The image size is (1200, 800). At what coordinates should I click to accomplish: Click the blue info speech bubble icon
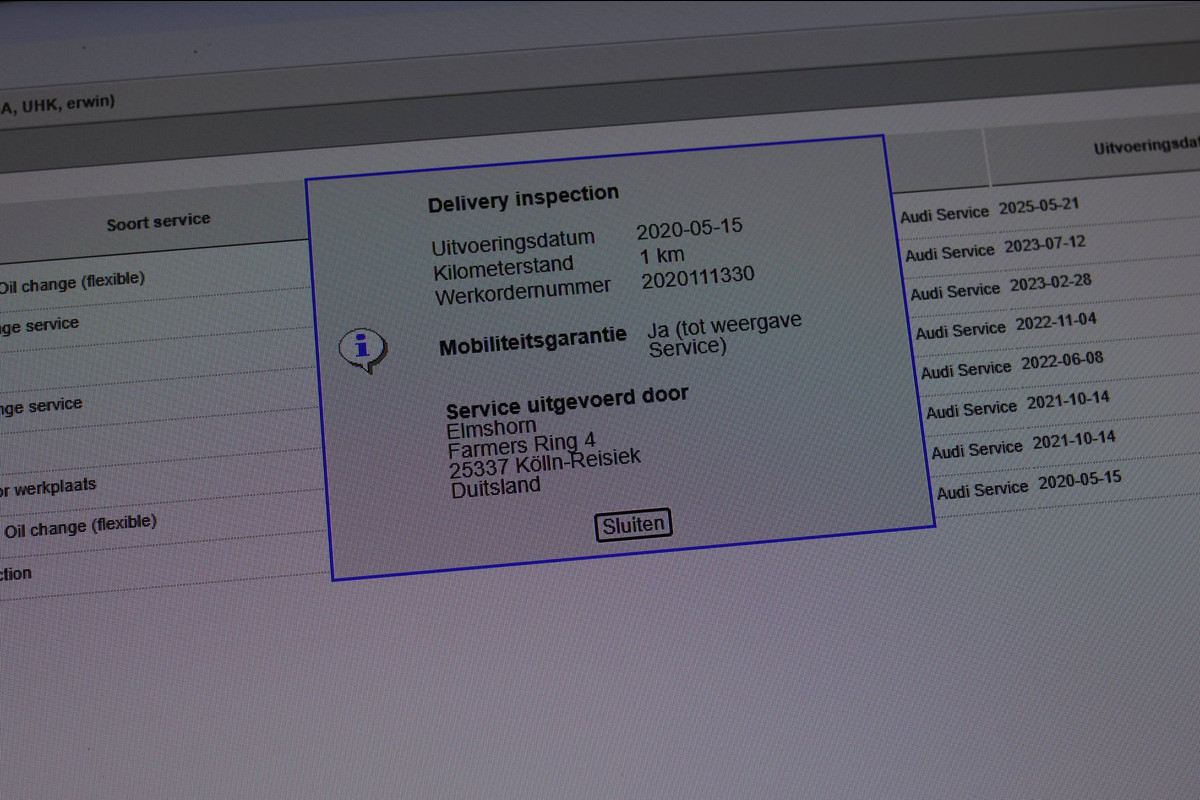point(362,349)
